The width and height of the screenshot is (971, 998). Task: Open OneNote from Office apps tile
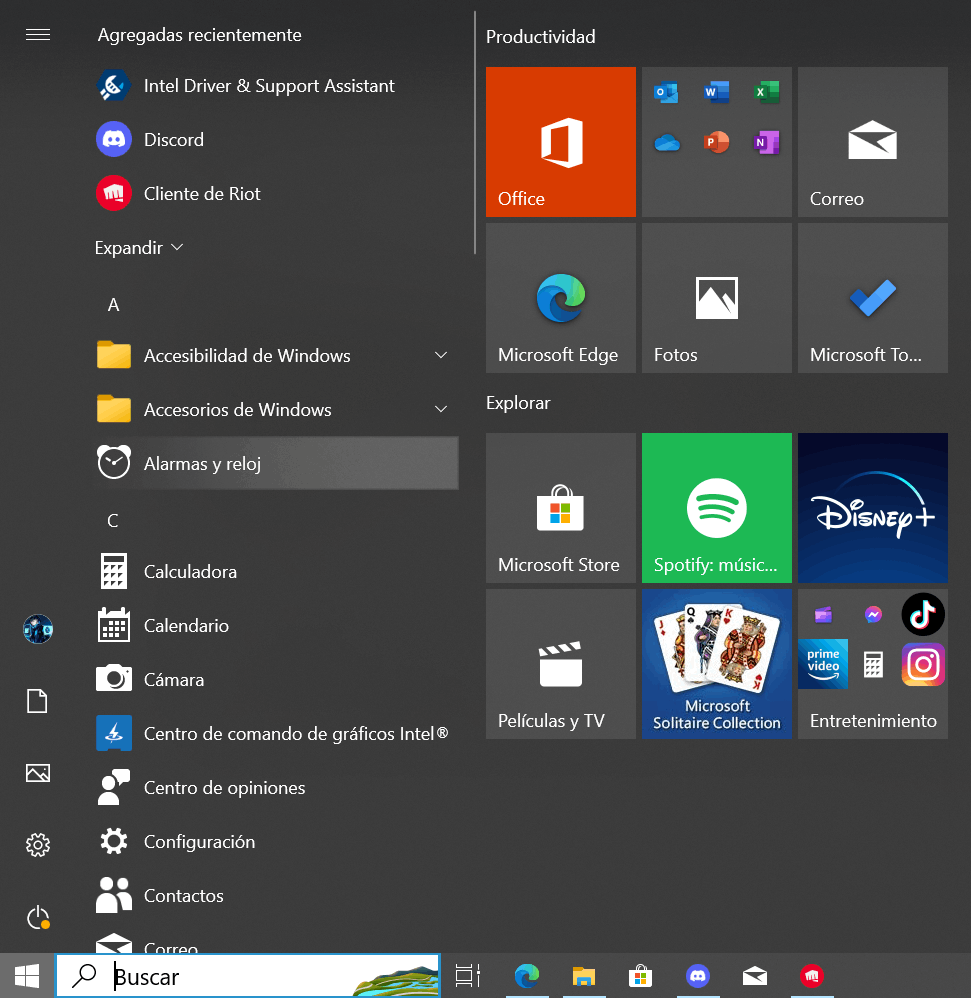pos(766,143)
